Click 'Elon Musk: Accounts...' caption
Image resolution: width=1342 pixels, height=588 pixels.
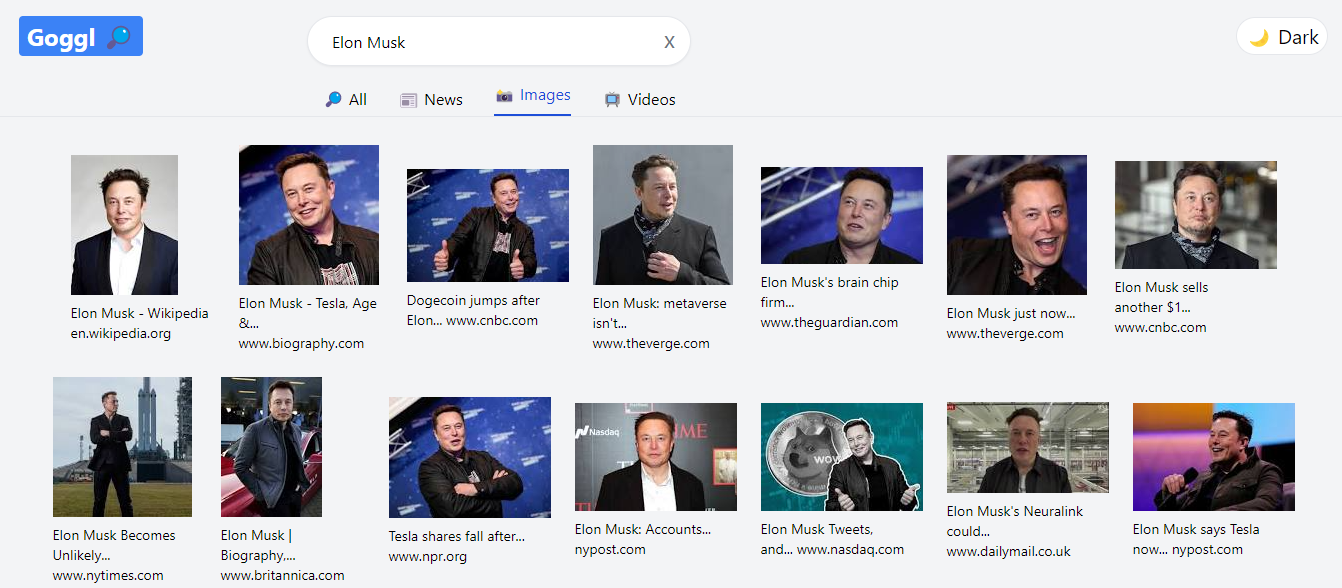tap(643, 529)
